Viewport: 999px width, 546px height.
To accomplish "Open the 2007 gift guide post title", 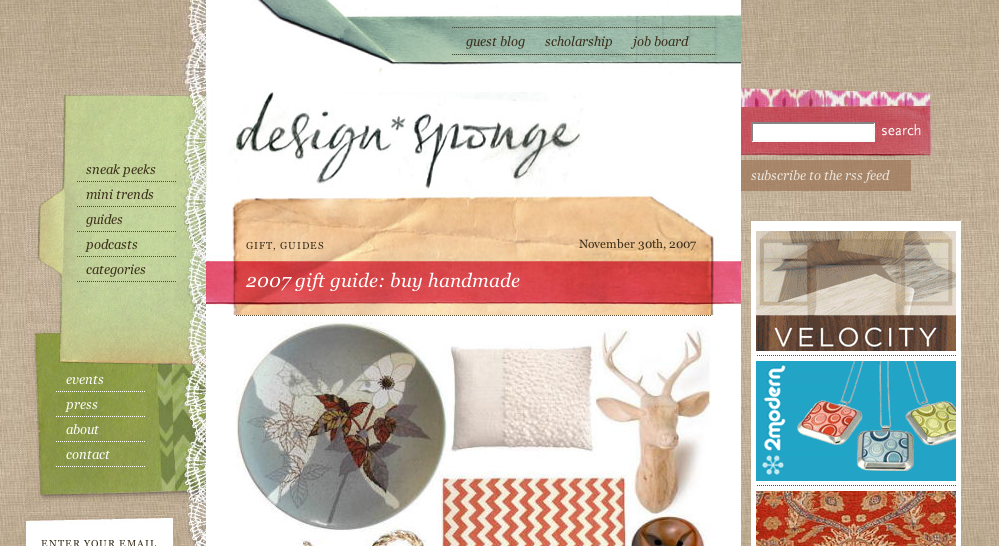I will coord(383,281).
